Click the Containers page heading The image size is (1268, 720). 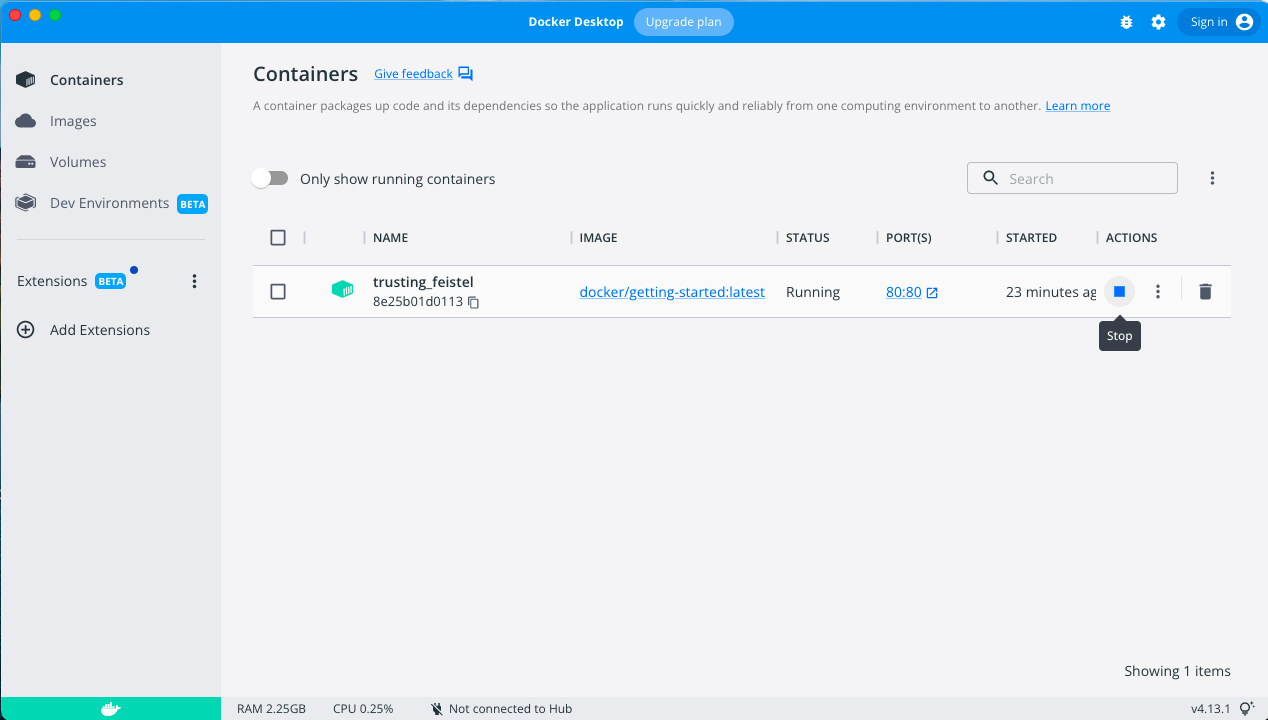point(305,74)
